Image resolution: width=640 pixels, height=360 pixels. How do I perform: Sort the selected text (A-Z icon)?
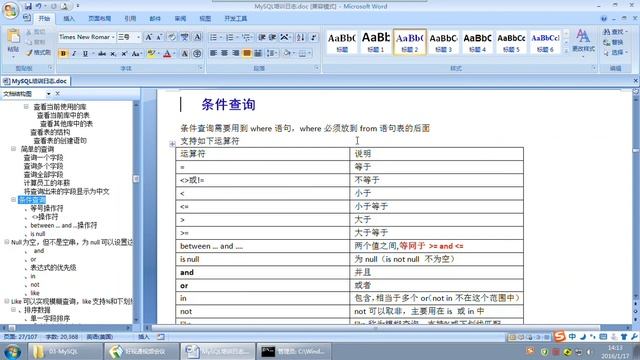tap(300, 38)
